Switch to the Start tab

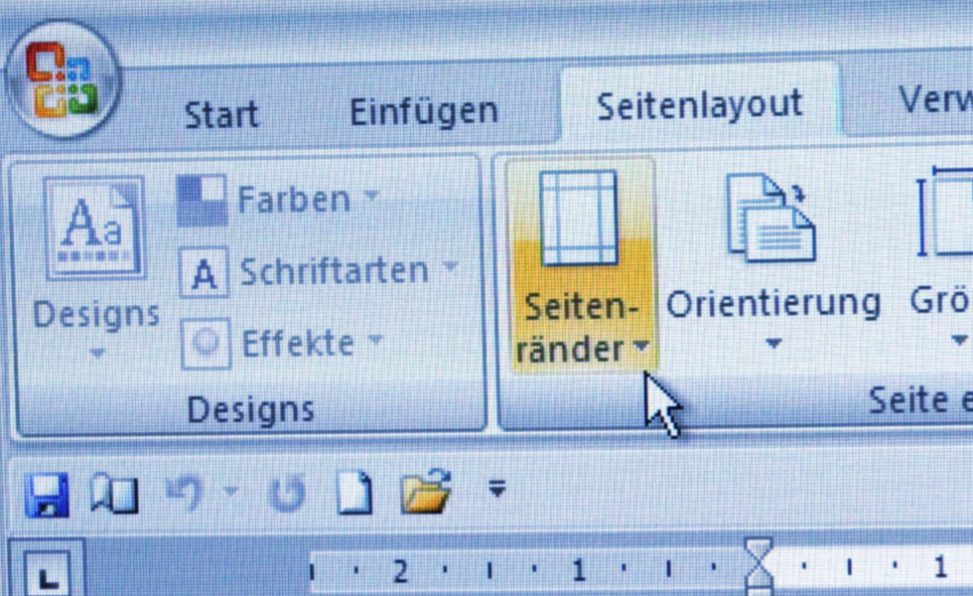tap(222, 115)
